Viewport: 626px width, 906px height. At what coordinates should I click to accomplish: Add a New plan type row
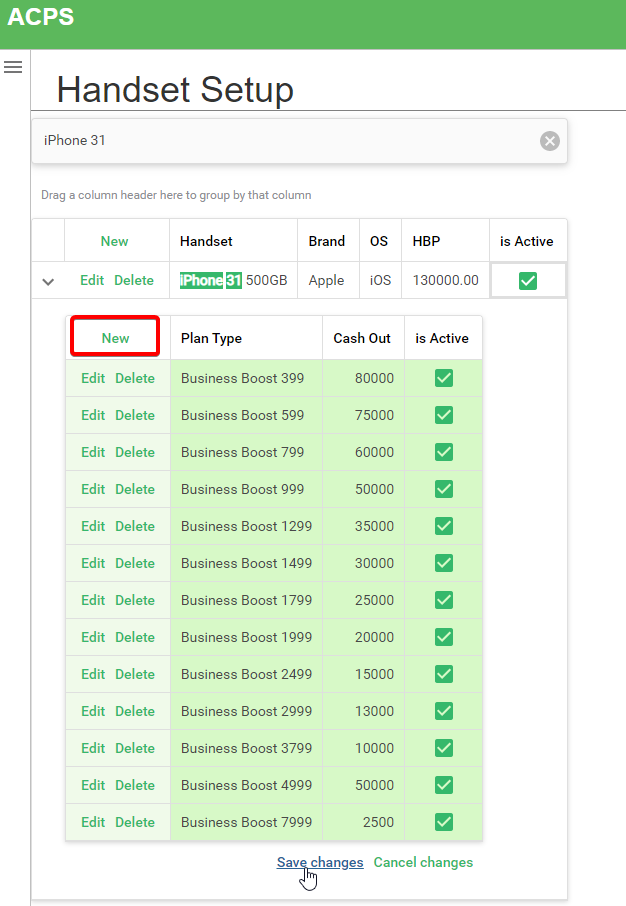tap(115, 338)
